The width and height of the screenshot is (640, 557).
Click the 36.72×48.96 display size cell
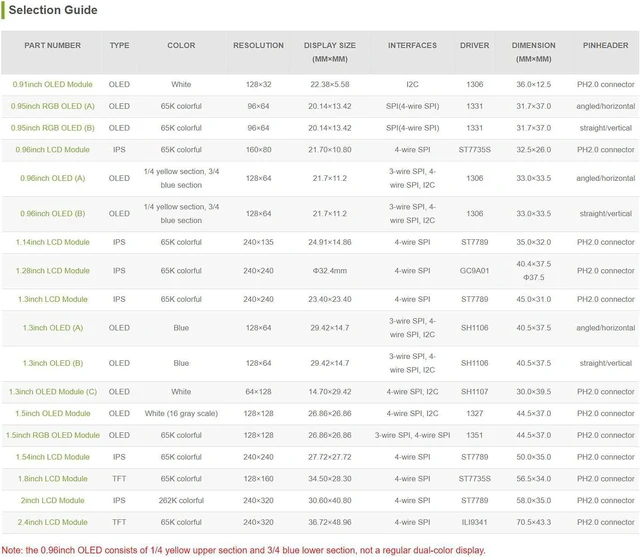330,522
